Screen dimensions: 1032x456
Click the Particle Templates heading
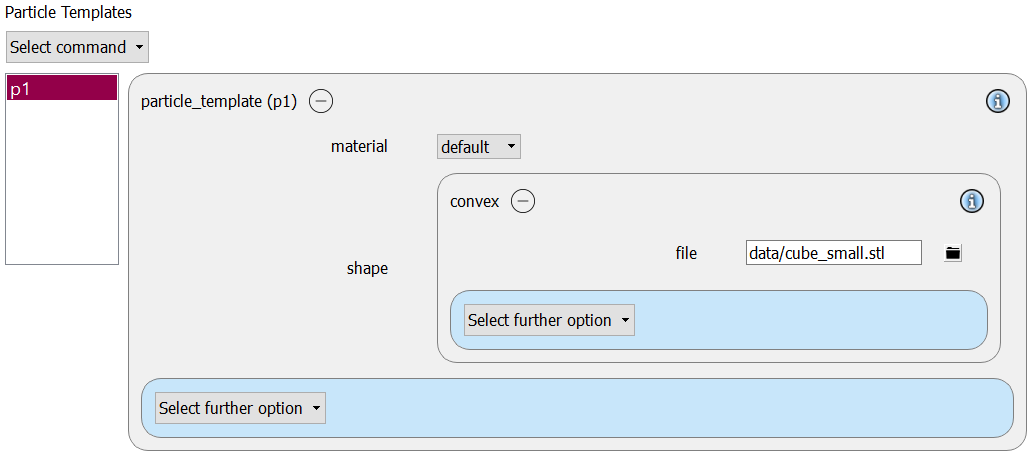[68, 13]
